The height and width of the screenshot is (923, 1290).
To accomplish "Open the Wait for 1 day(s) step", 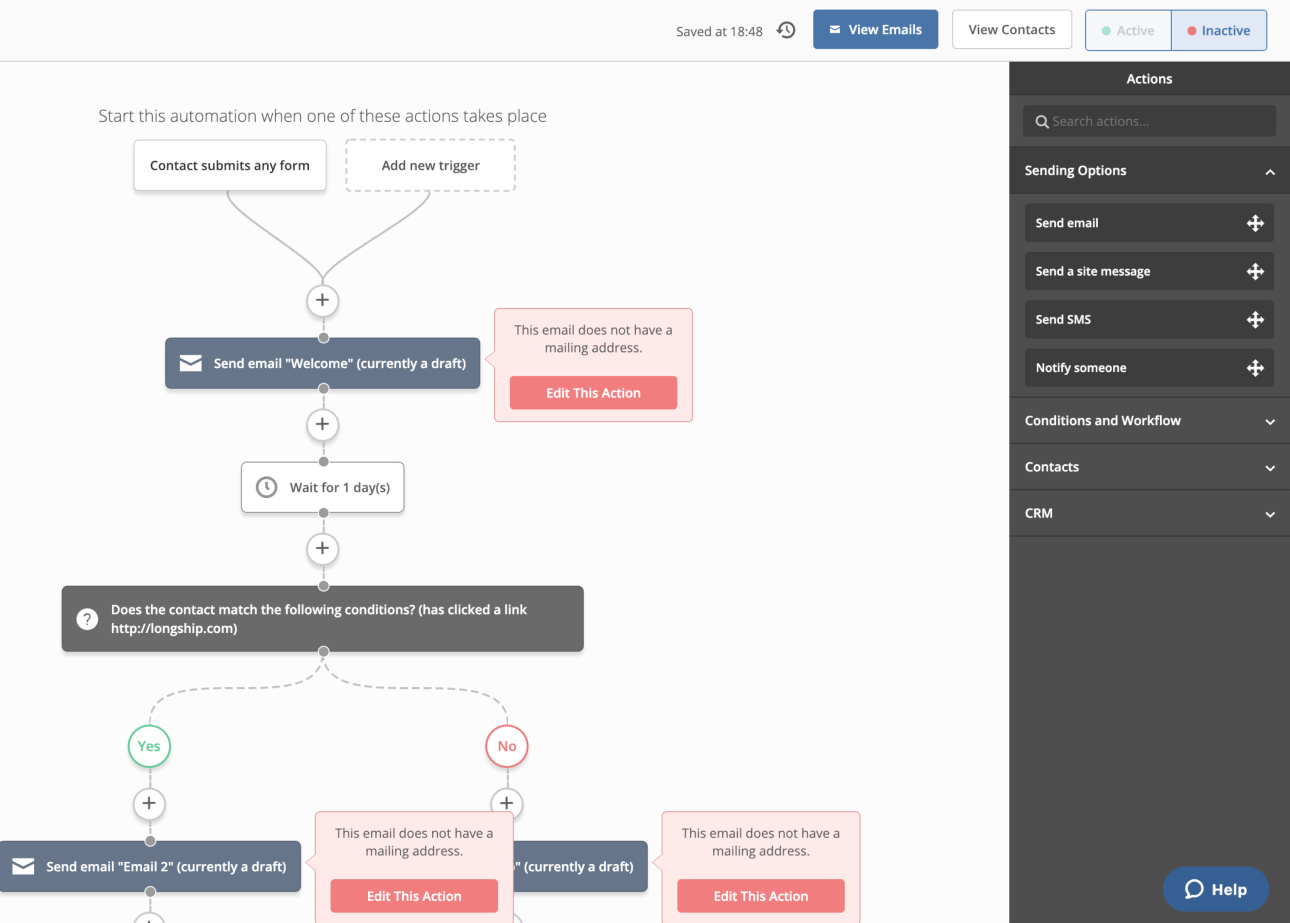I will point(322,487).
